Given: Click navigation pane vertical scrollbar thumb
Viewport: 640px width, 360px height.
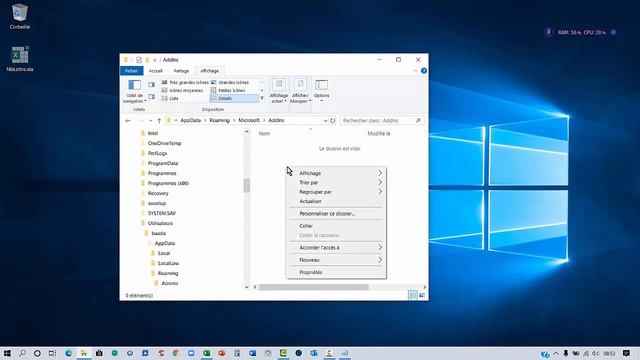Looking at the screenshot, I should (247, 185).
